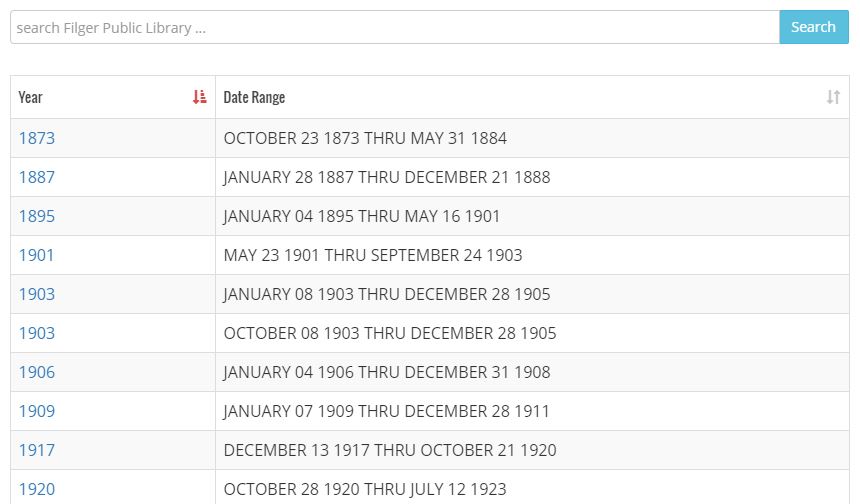This screenshot has height=504, width=860.
Task: Open the 1873 year link
Action: coord(37,138)
